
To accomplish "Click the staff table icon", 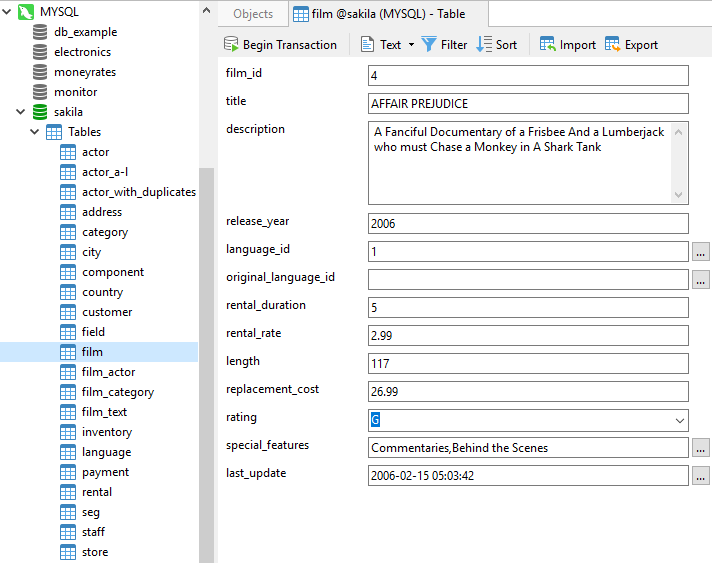I will [x=68, y=532].
